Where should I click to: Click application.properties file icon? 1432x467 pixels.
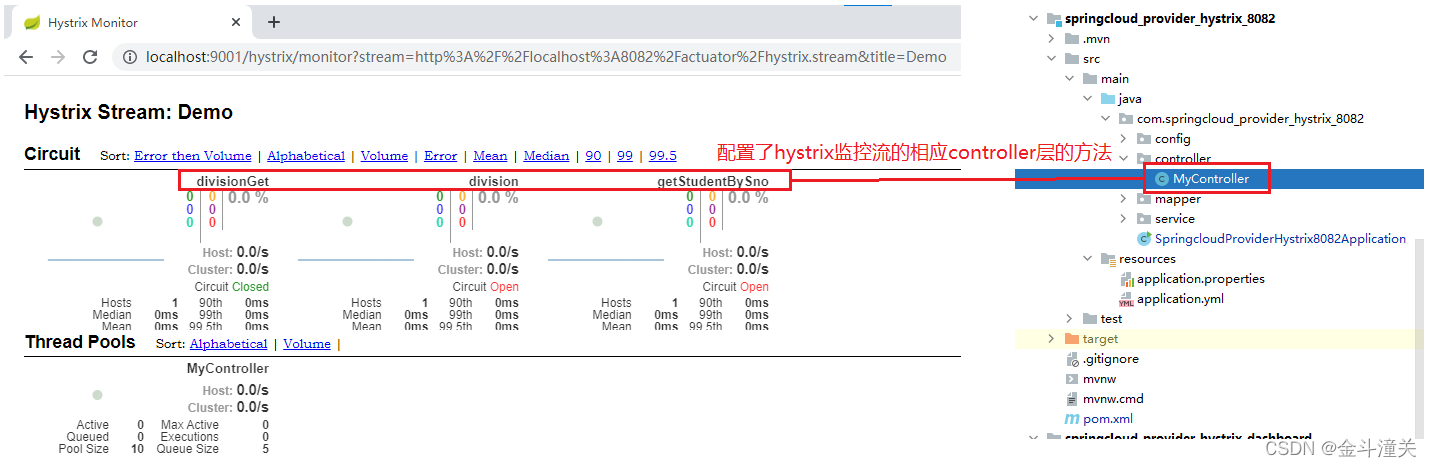(x=1126, y=279)
